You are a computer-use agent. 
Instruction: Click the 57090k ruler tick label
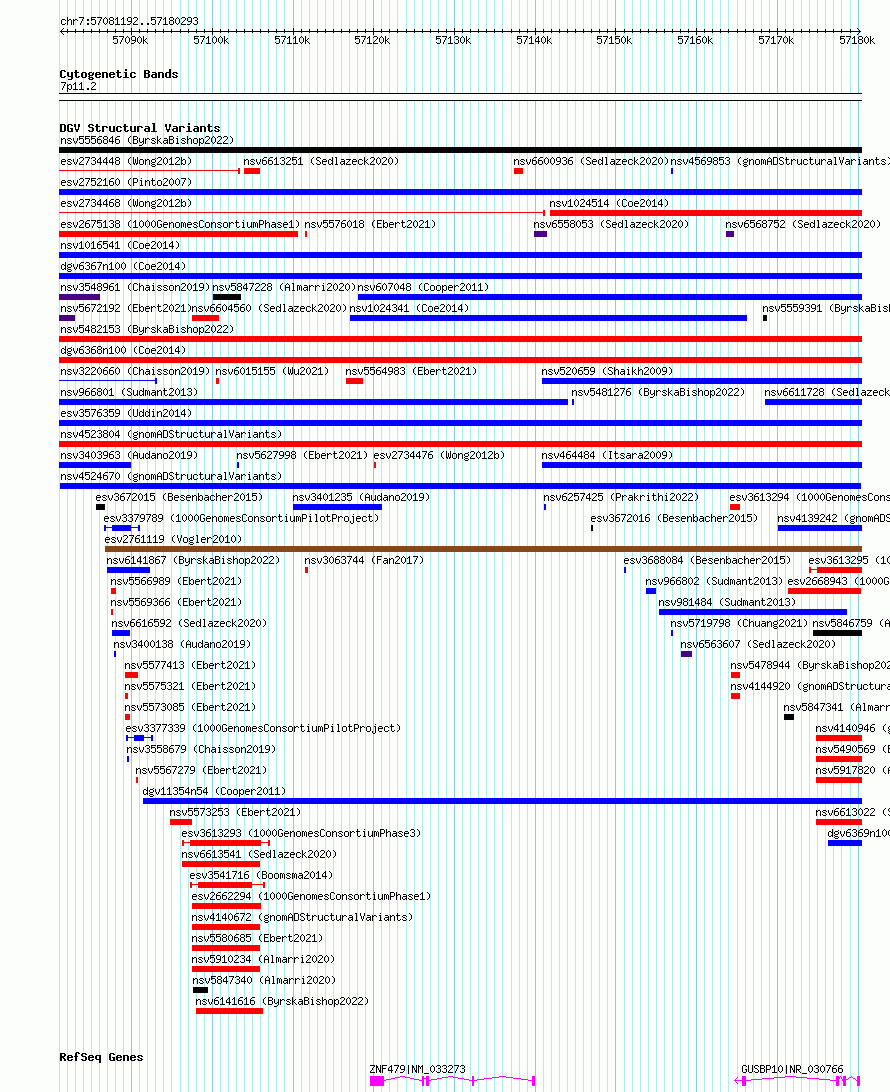(130, 40)
